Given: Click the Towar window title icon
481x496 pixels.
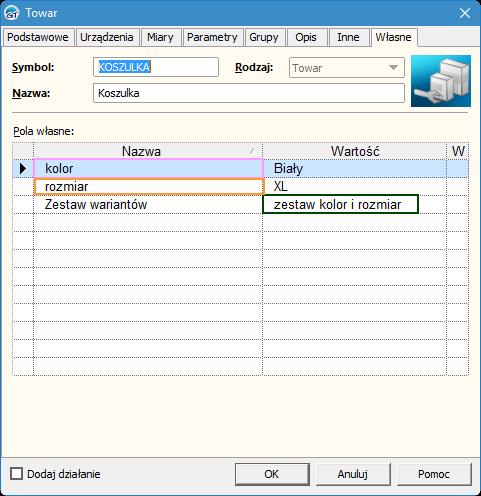Looking at the screenshot, I should click(x=12, y=13).
